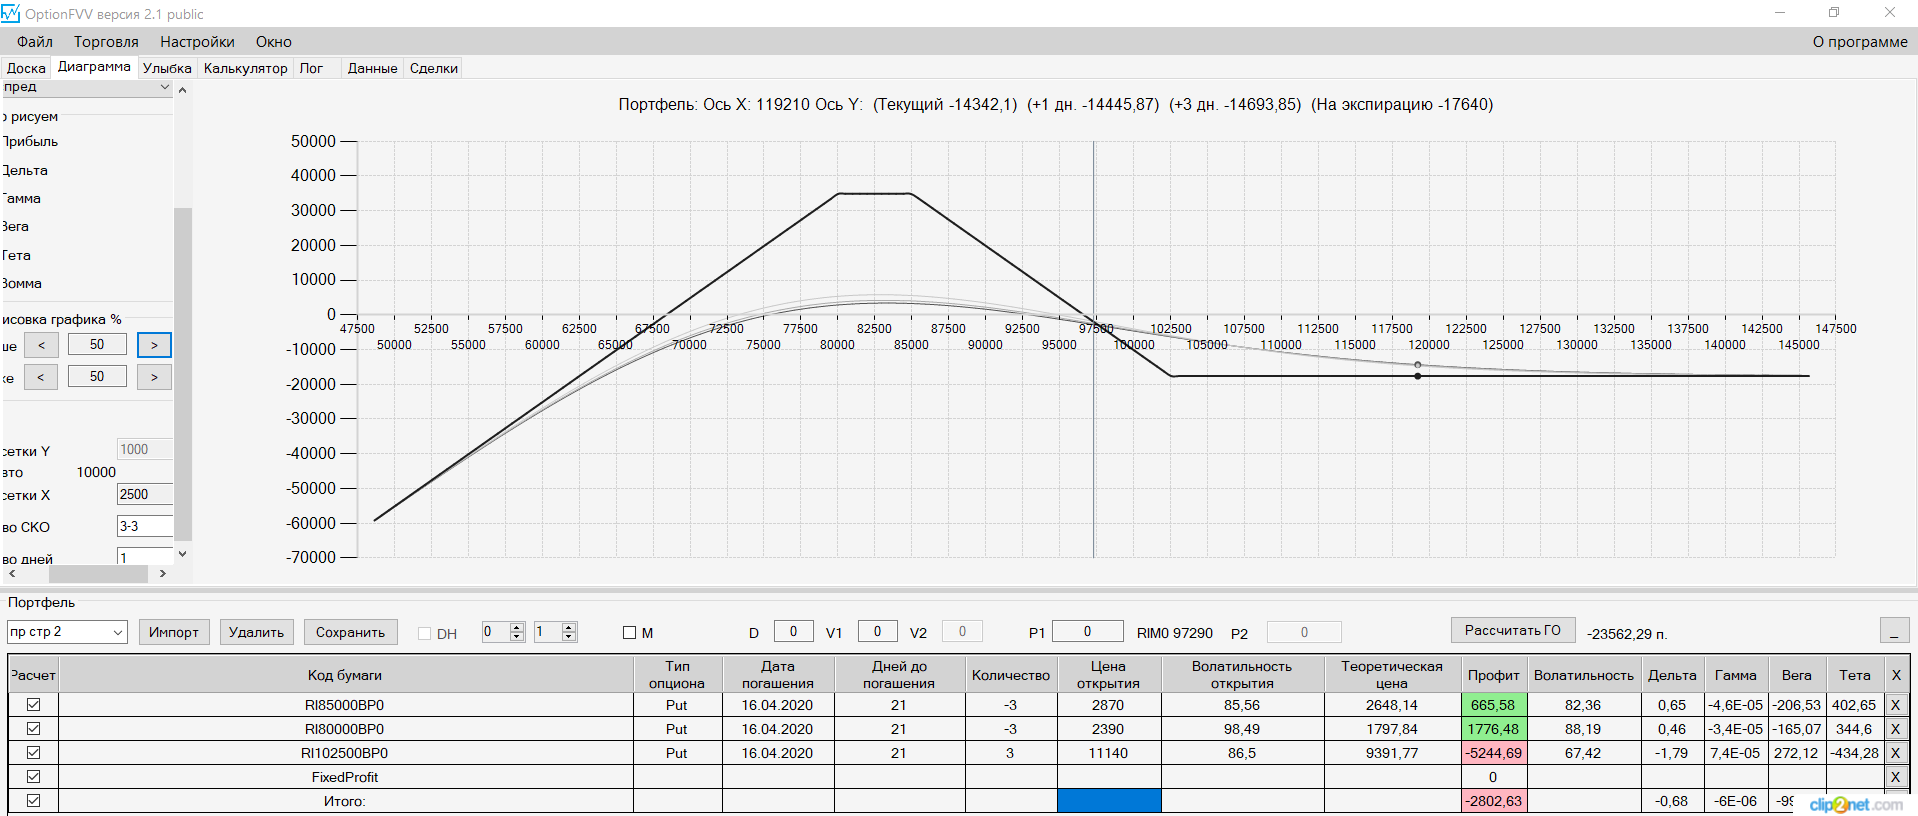1918x816 pixels.
Task: Click the upper 50 percent field in the left panel
Action: 97,345
